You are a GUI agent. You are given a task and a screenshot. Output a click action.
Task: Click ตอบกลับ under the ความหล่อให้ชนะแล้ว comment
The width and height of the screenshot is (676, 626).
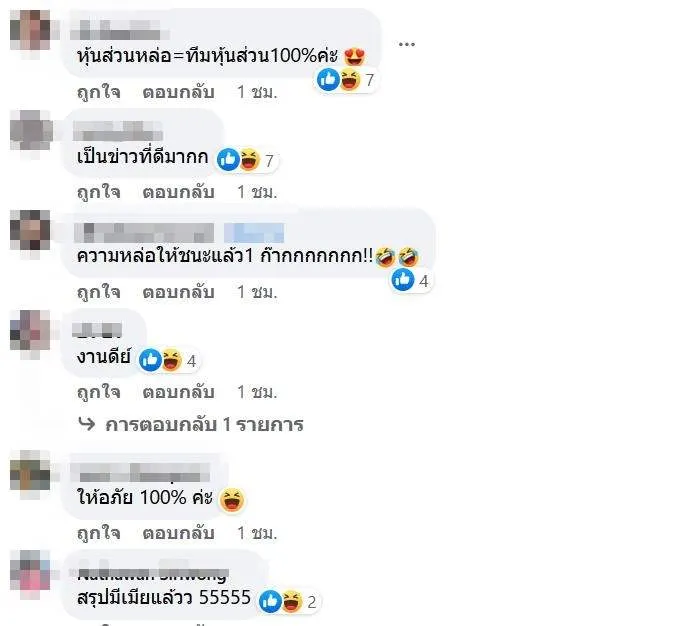tap(178, 292)
